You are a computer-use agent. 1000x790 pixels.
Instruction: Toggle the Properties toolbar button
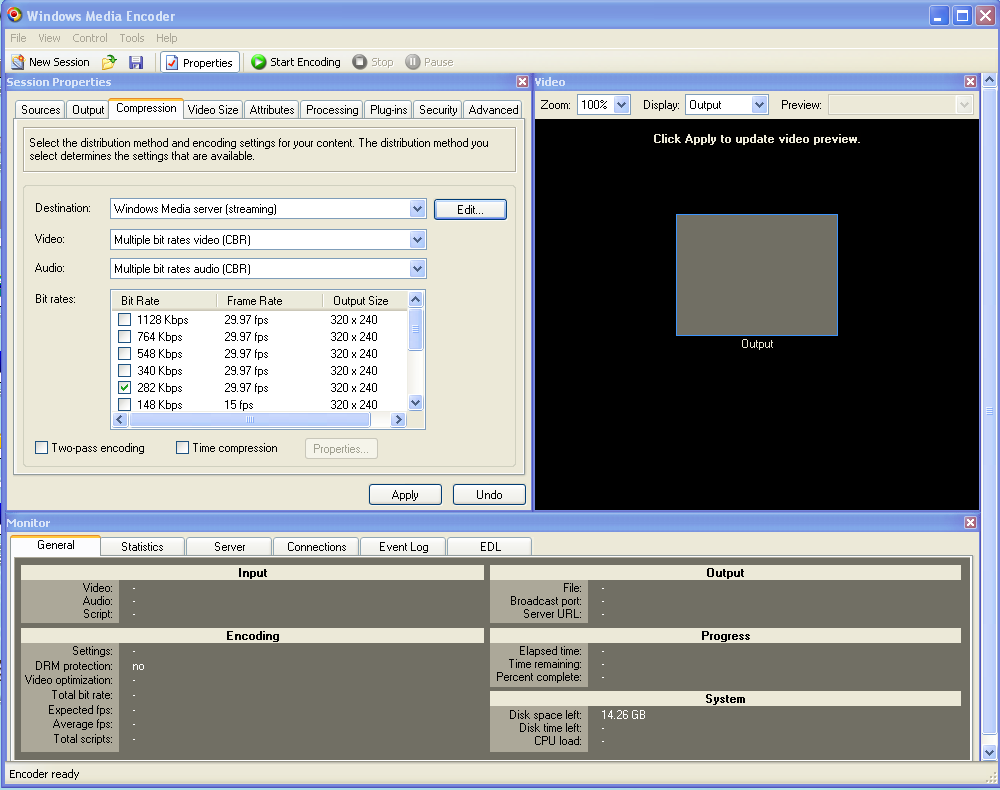(200, 62)
